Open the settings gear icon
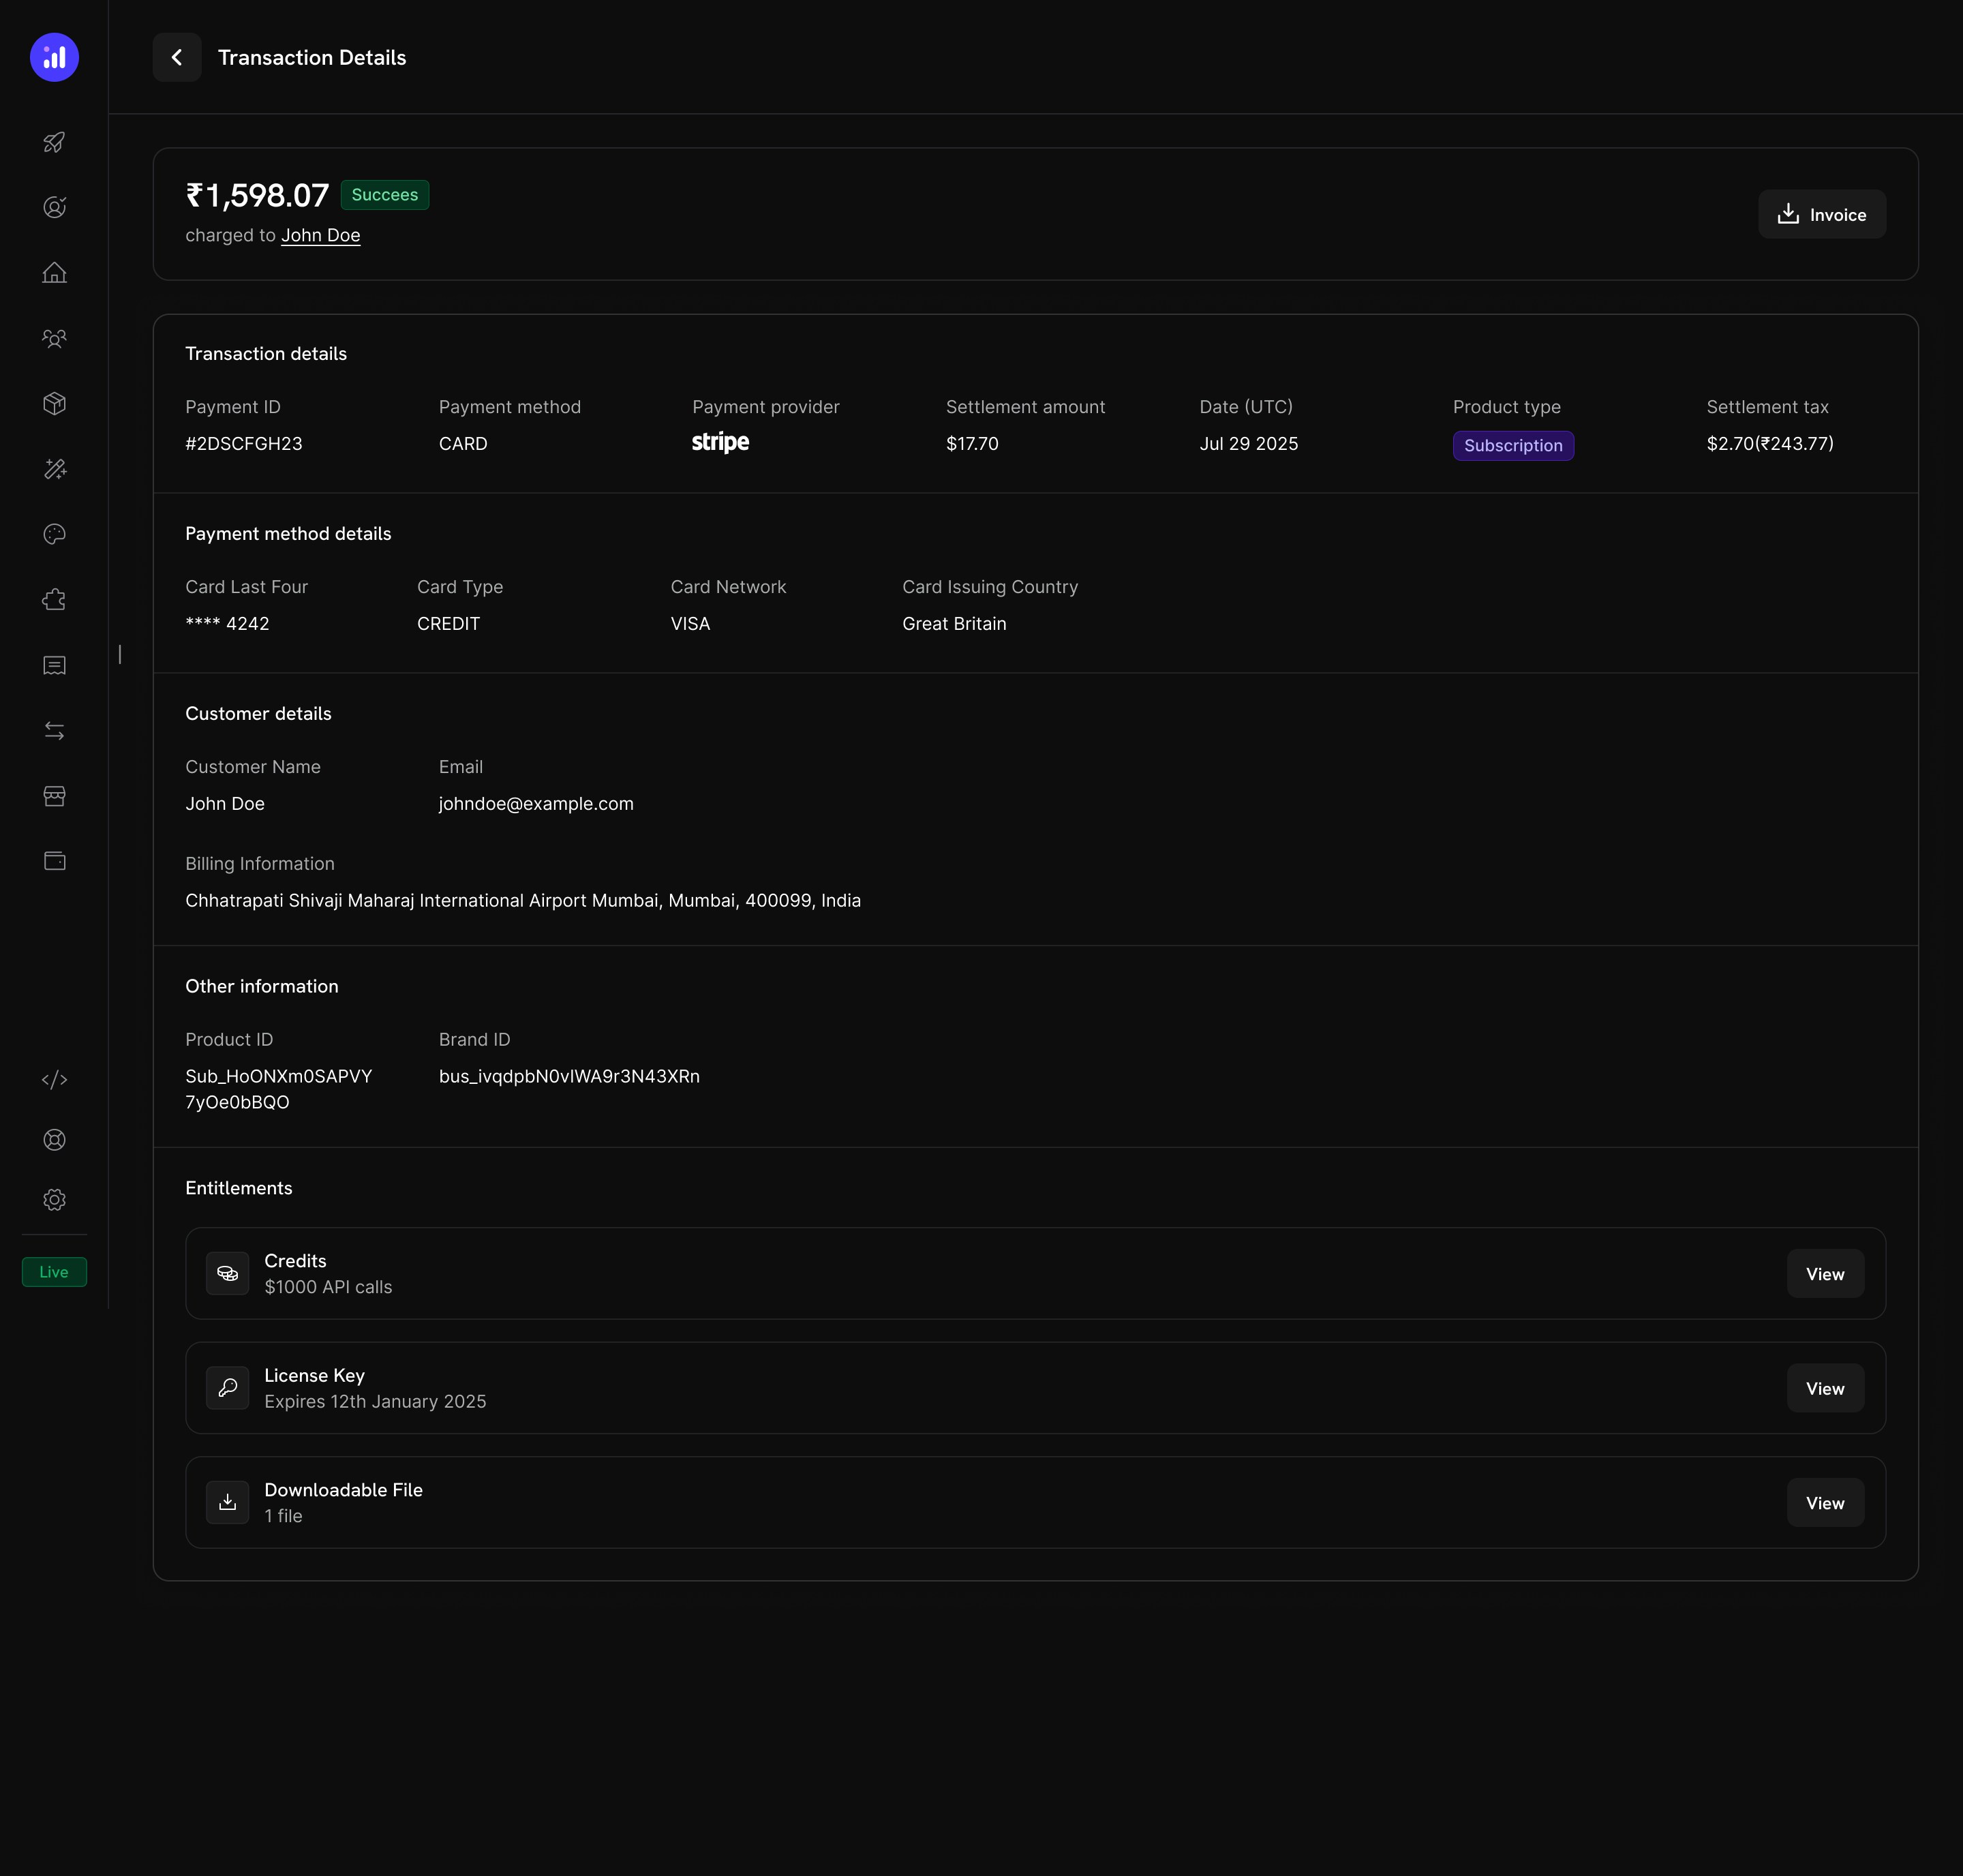1963x1876 pixels. click(x=54, y=1199)
